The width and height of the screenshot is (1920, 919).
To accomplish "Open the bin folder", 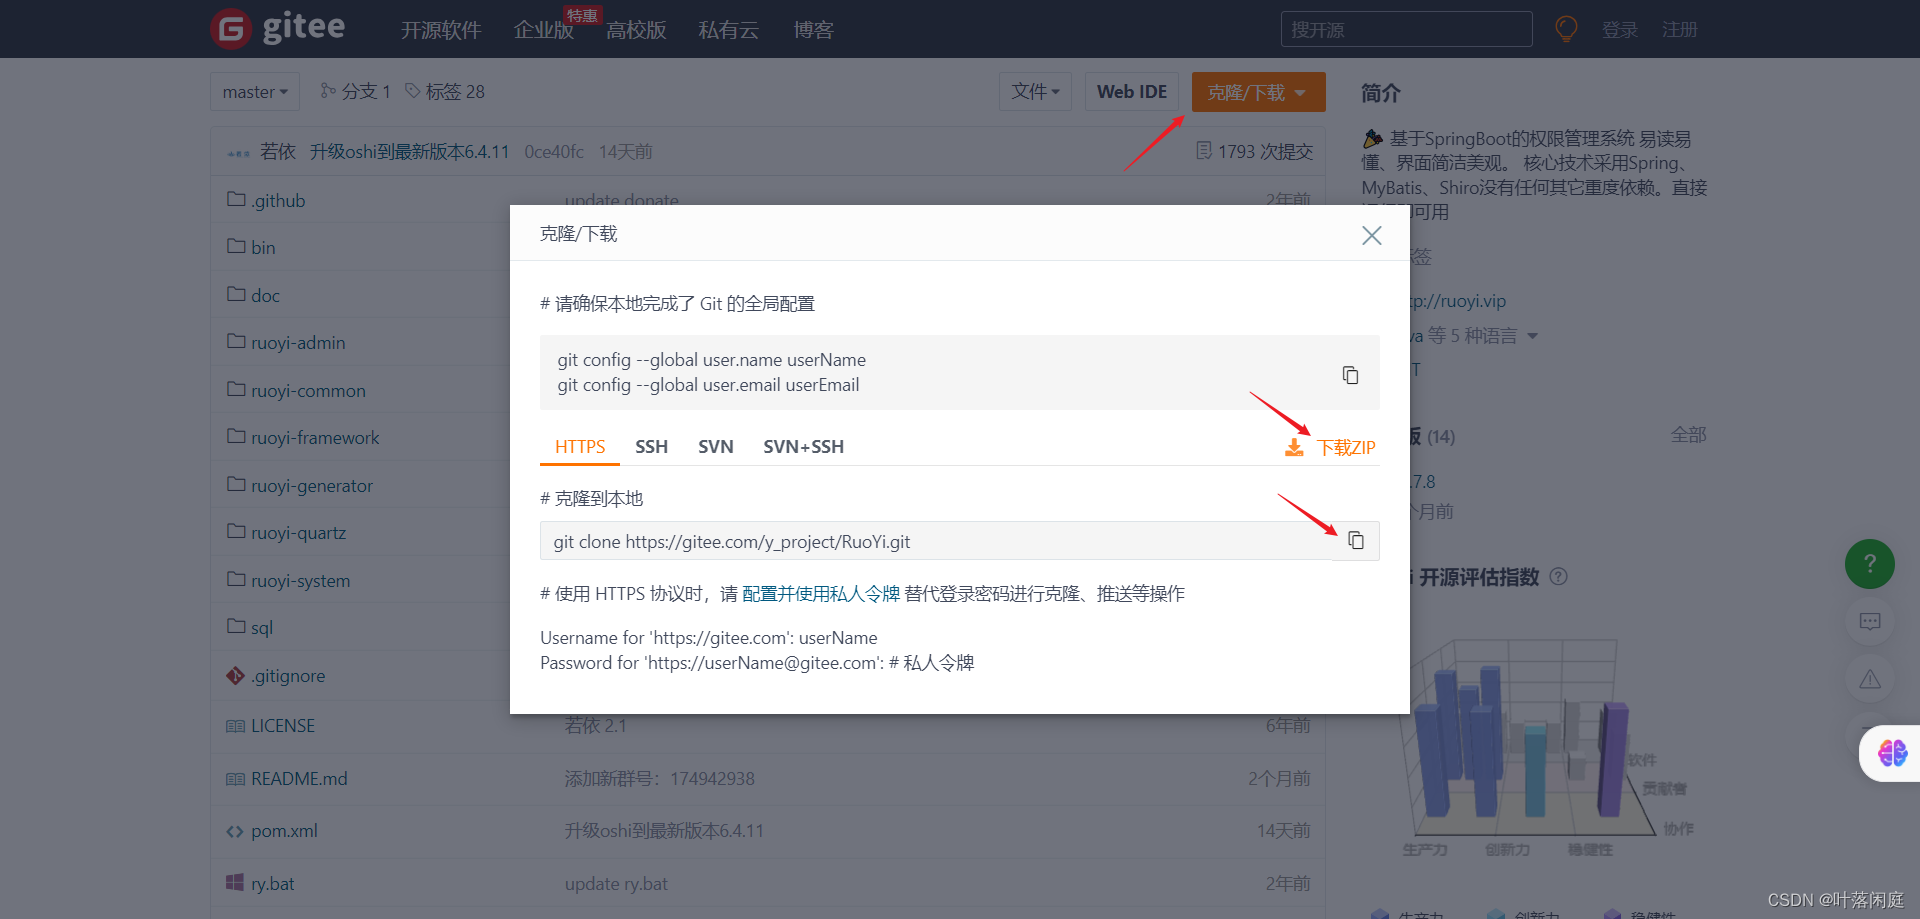I will coord(263,248).
